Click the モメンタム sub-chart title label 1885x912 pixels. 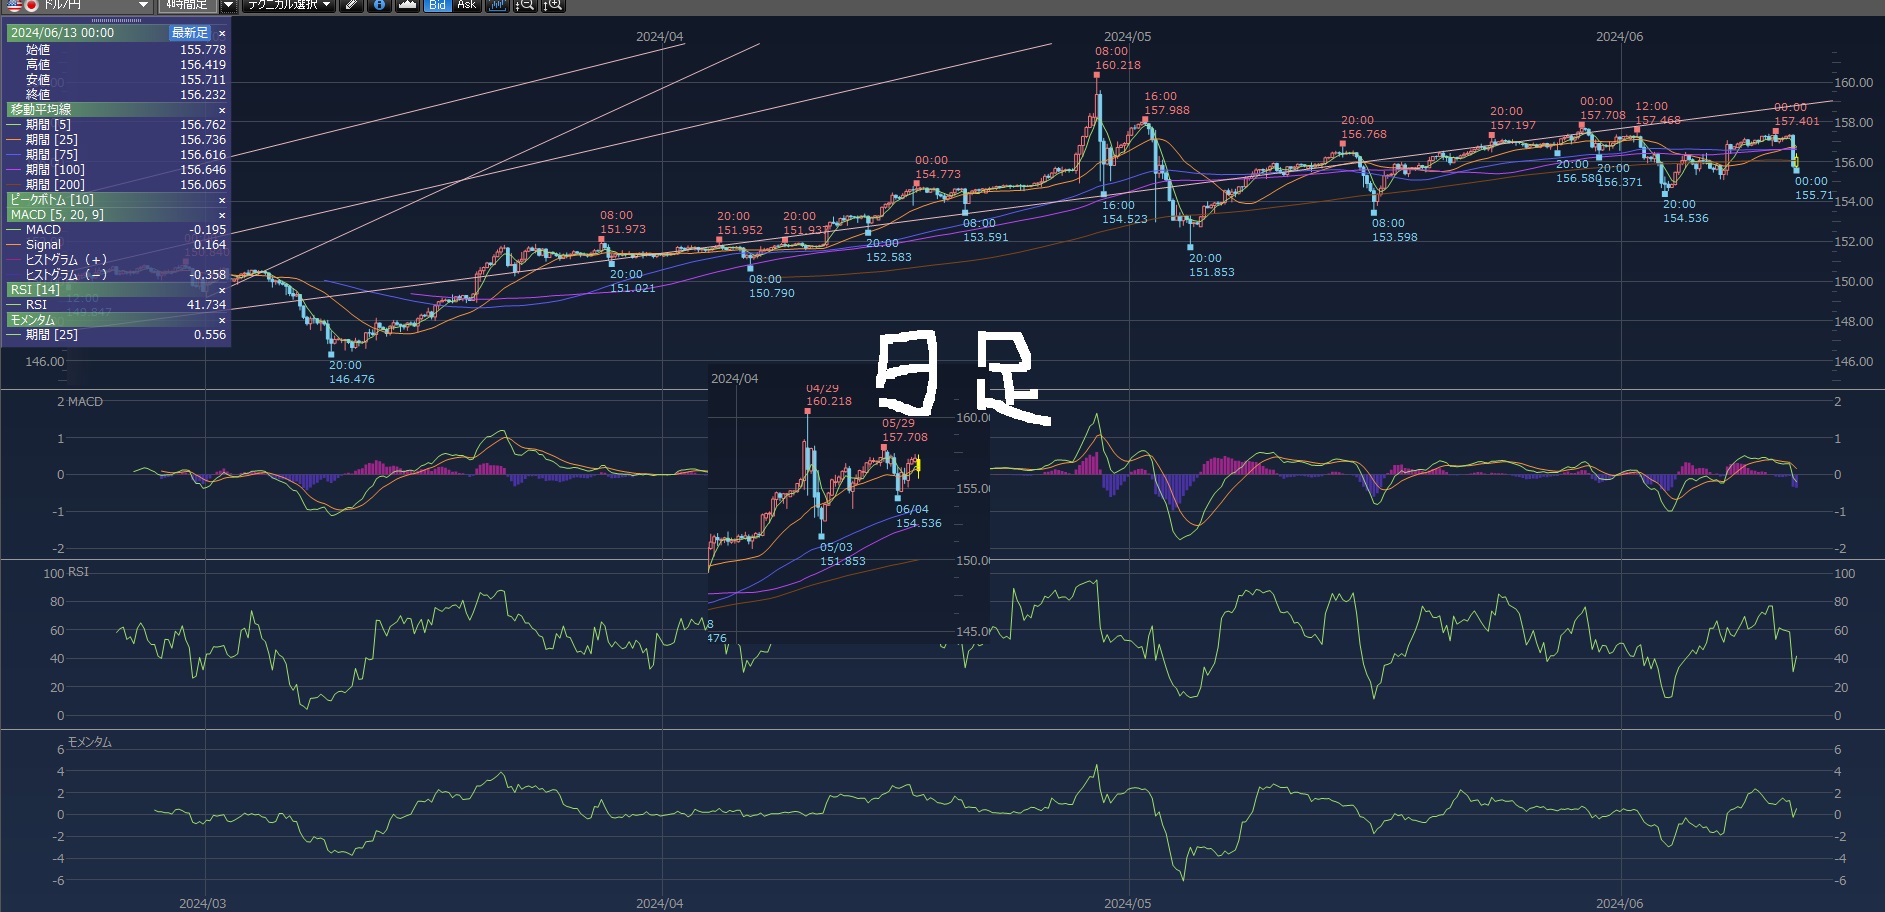pyautogui.click(x=90, y=742)
